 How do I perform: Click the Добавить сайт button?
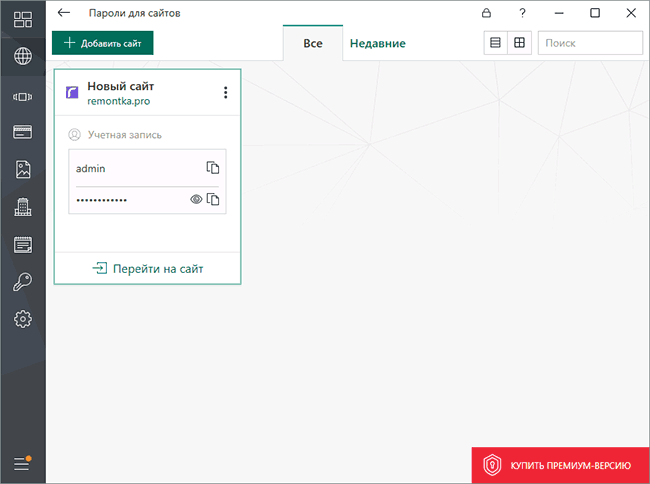point(102,43)
